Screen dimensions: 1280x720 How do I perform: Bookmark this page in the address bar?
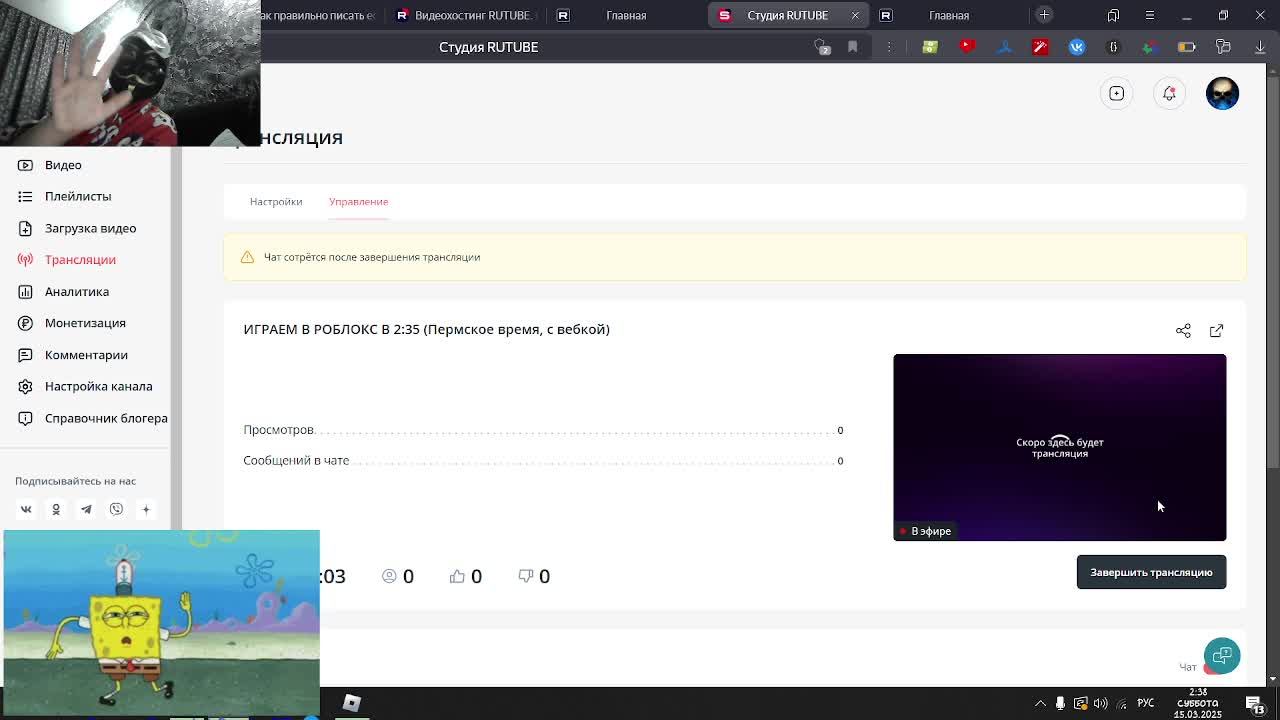852,47
